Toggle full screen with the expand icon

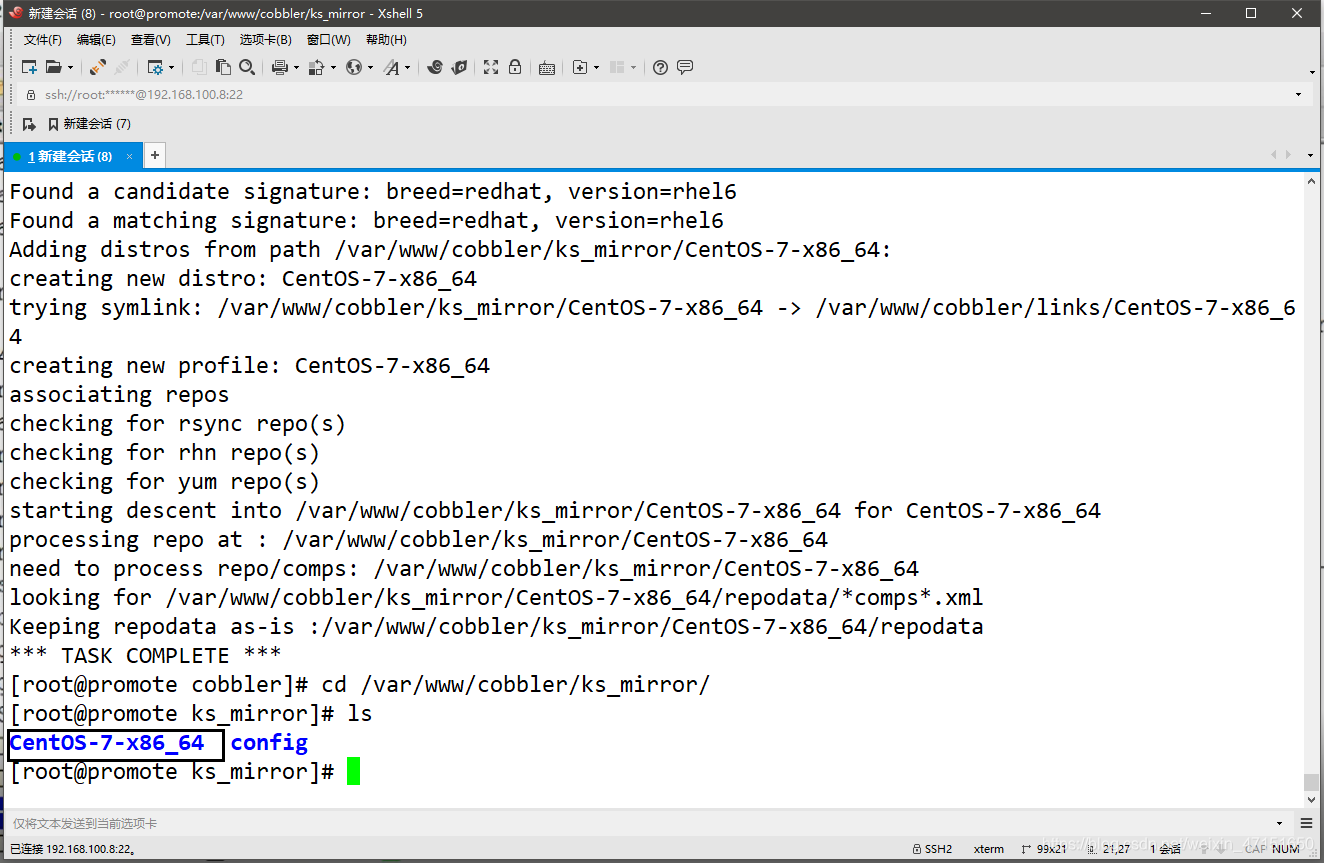coord(491,68)
